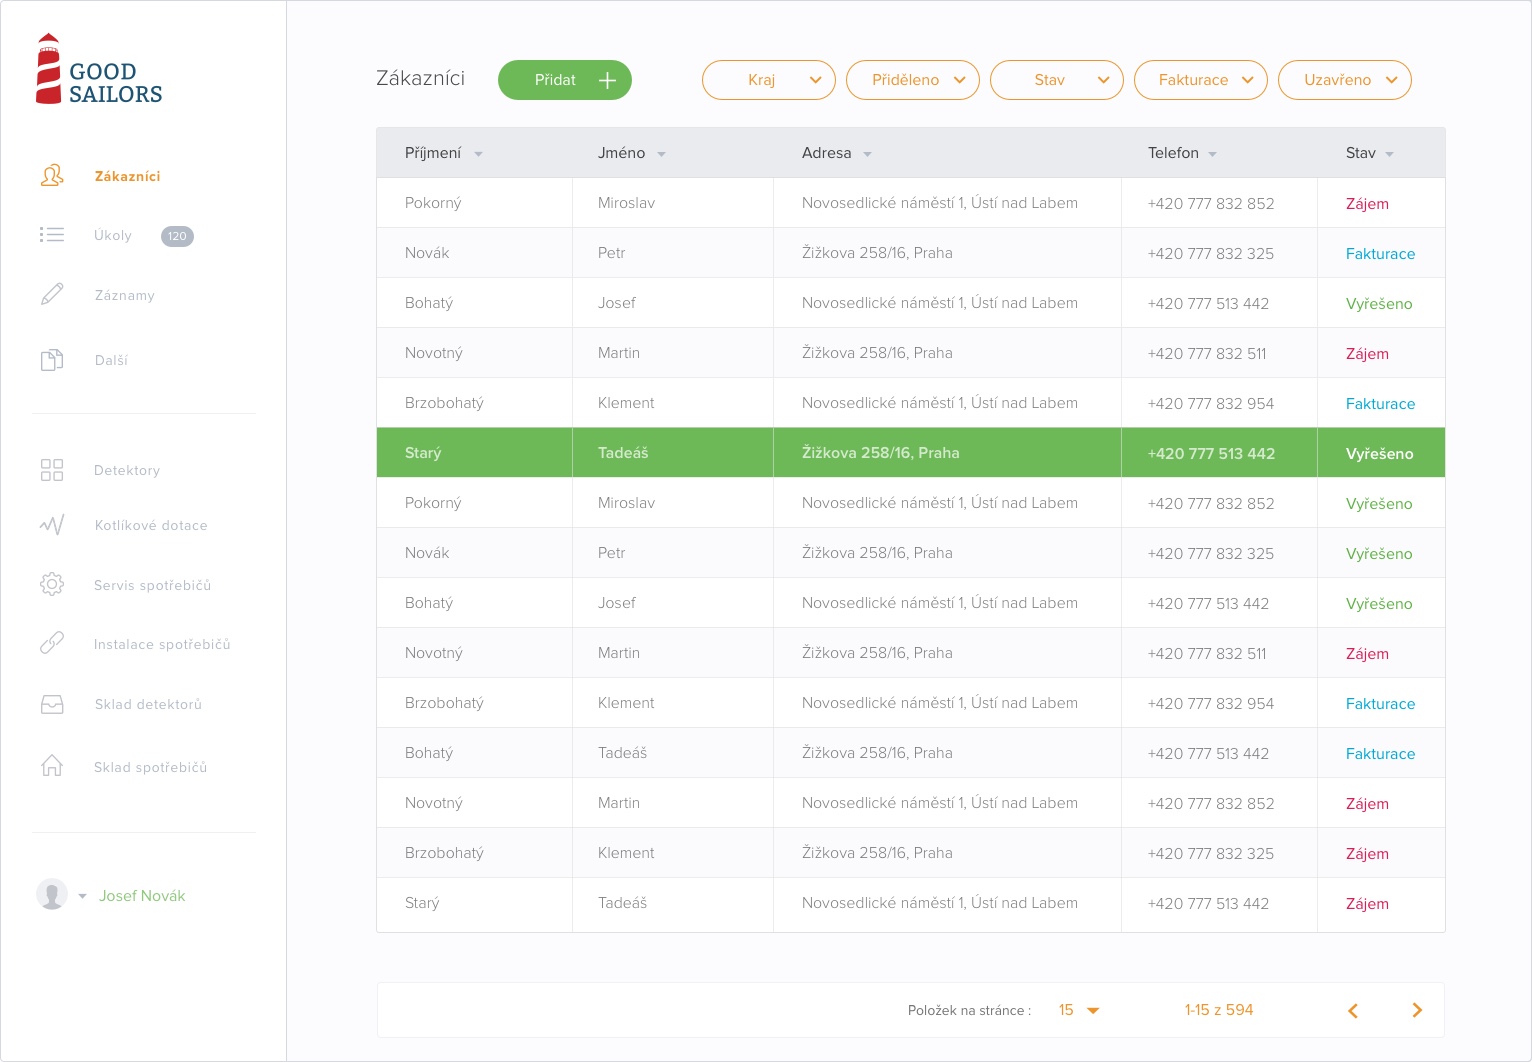Open Další menu item
Image resolution: width=1532 pixels, height=1062 pixels.
click(x=111, y=360)
